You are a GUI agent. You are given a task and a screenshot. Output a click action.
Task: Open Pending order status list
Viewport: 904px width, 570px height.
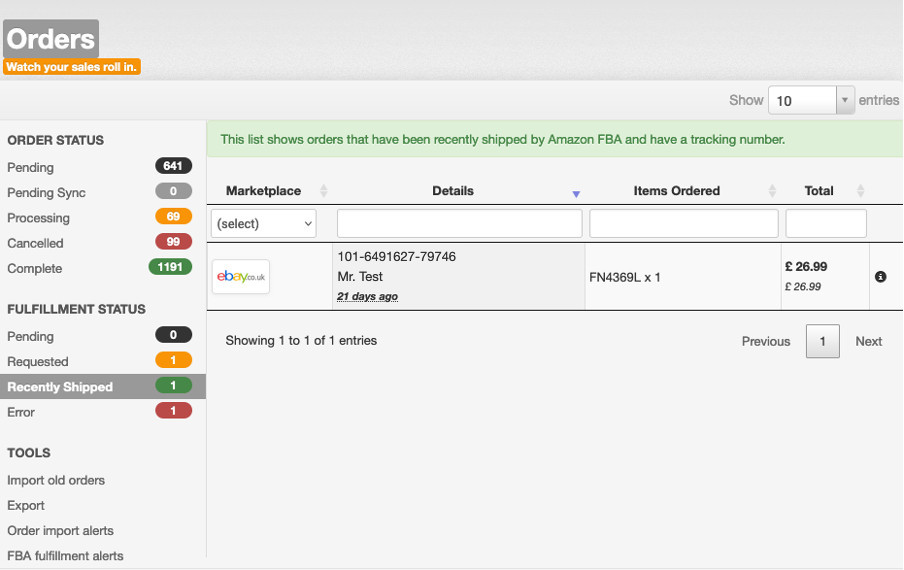[x=31, y=168]
